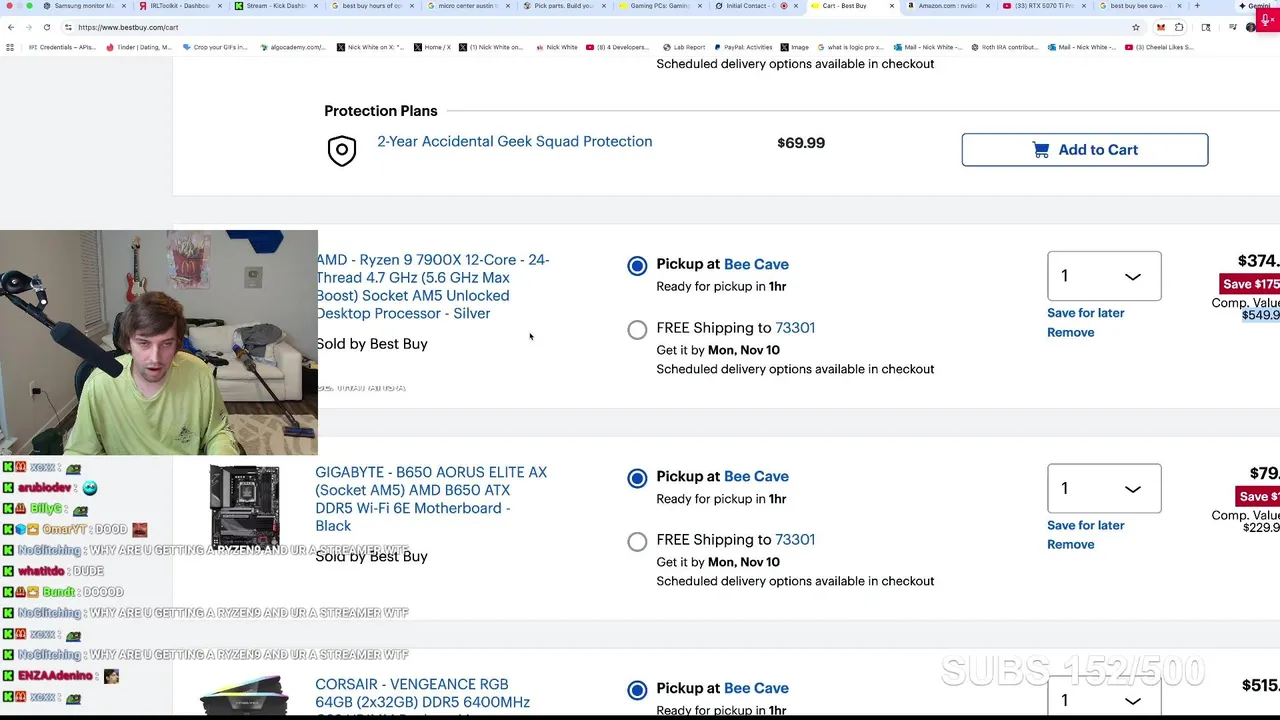Screen dimensions: 1280x720
Task: Select FREE Shipping for GIGABYTE motherboard
Action: click(x=637, y=542)
